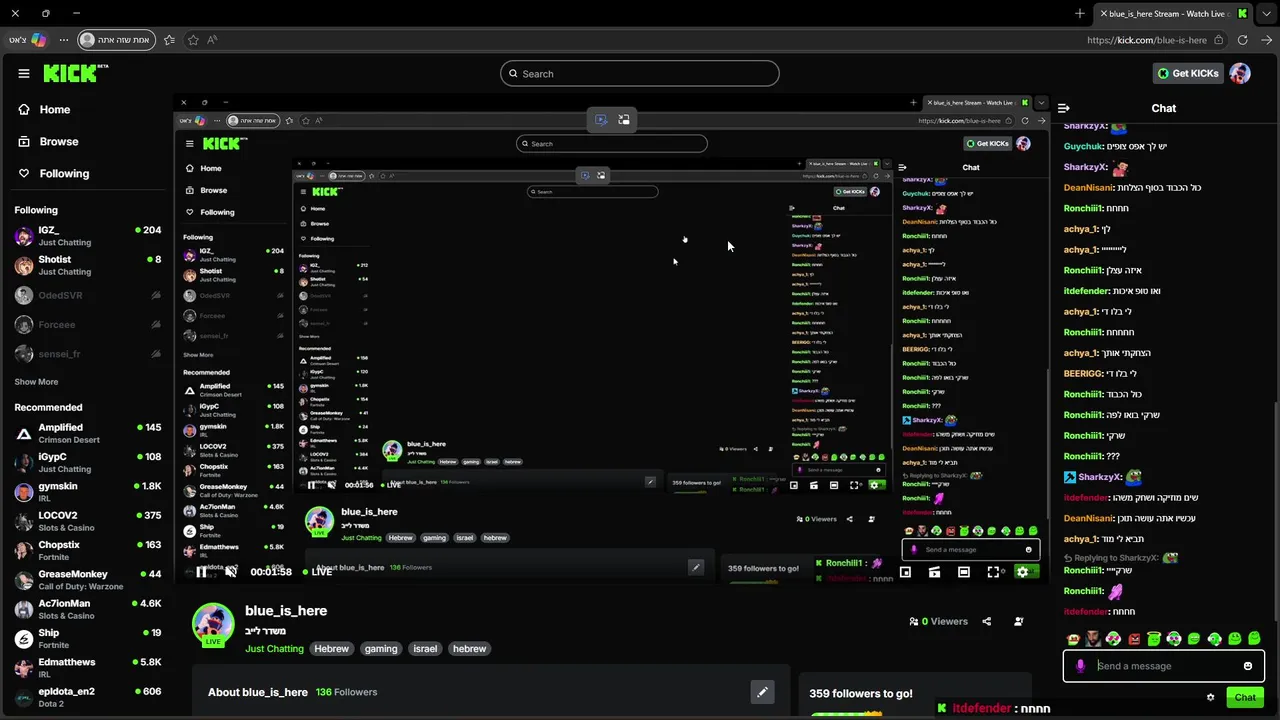Click the browser address bar URL
The height and width of the screenshot is (720, 1280).
click(x=1147, y=40)
